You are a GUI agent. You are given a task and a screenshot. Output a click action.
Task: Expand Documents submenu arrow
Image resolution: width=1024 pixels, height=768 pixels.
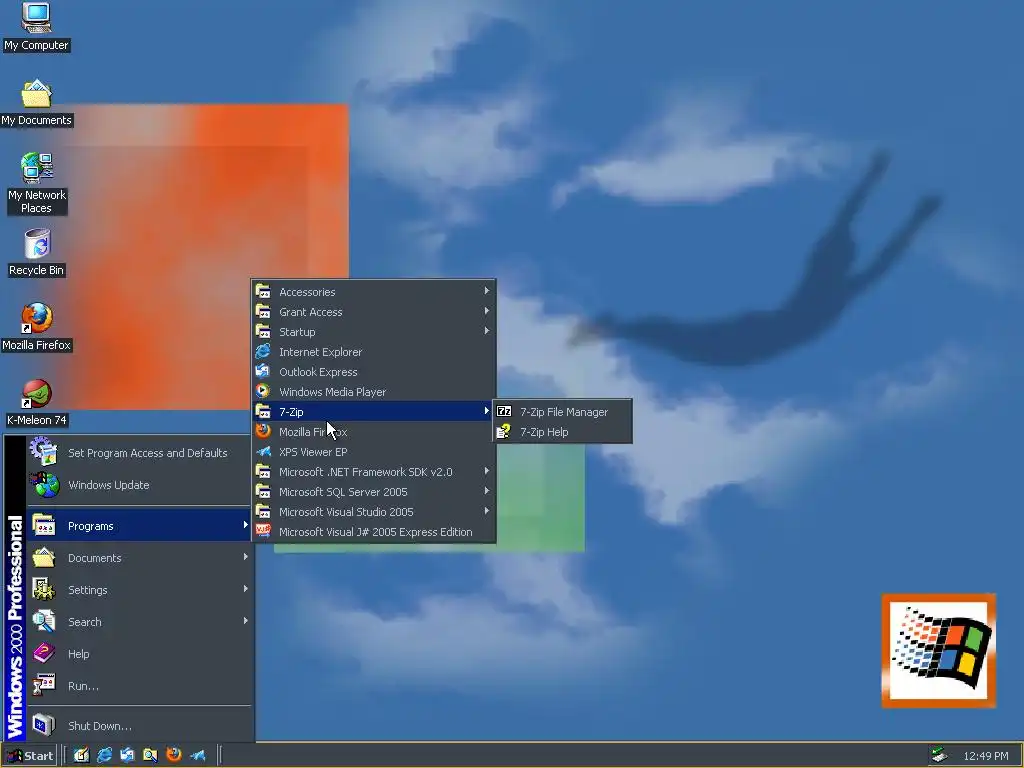[246, 556]
